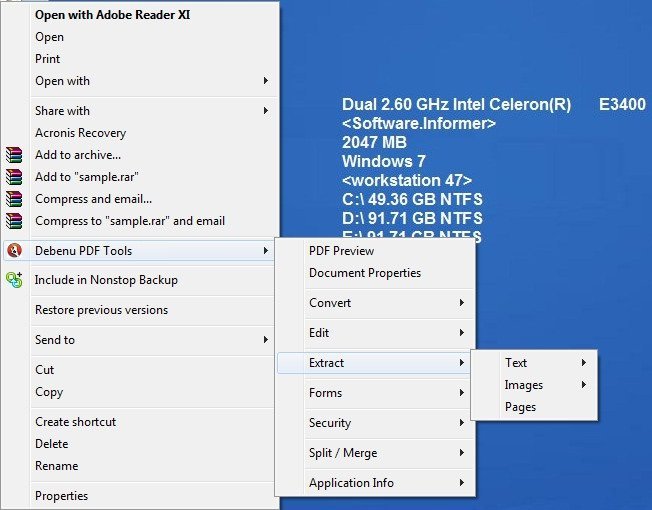This screenshot has height=510, width=652.
Task: Open the Send to entry
Action: (140, 340)
